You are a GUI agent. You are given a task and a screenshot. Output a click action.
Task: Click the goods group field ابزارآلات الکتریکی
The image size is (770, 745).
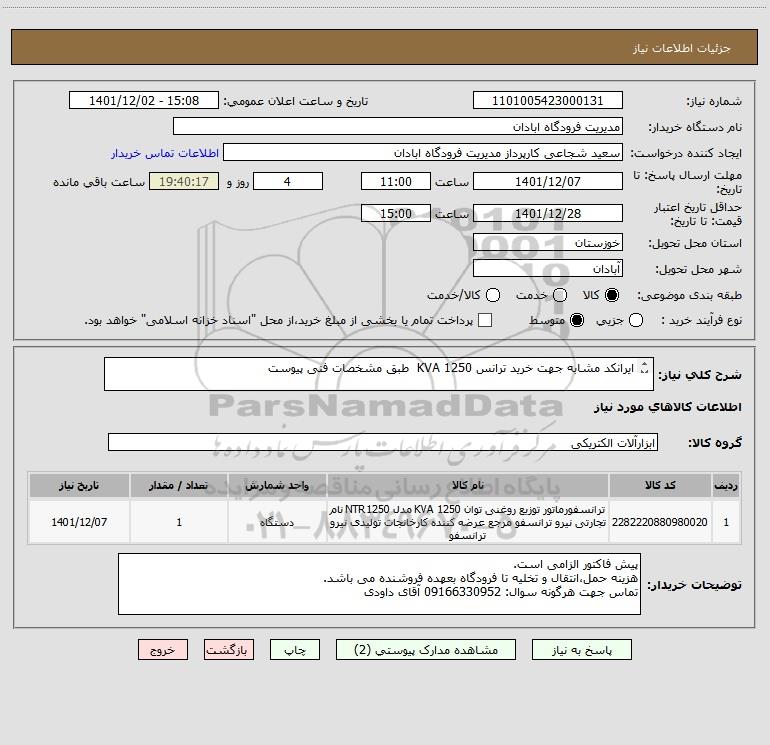coord(383,442)
